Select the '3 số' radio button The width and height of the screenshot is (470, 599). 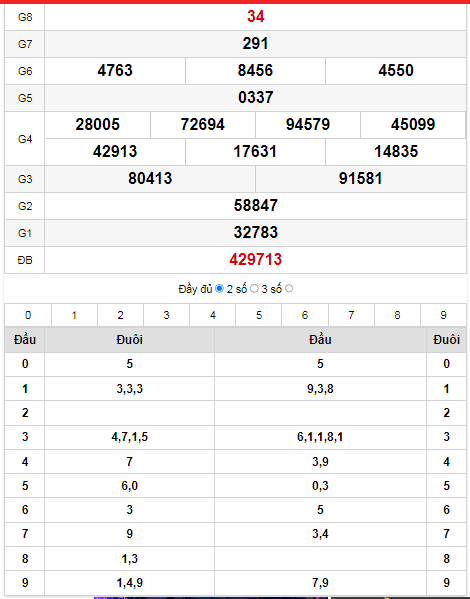pos(289,289)
